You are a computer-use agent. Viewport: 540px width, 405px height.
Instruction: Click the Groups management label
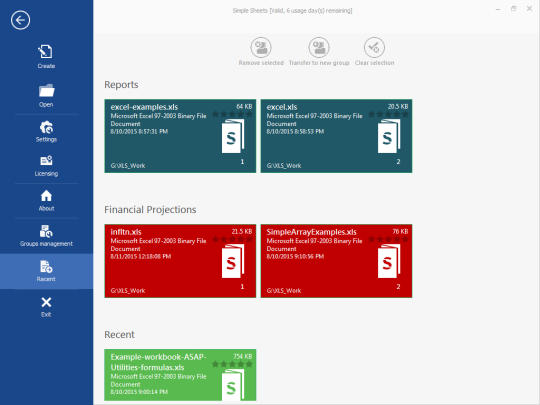[x=46, y=244]
